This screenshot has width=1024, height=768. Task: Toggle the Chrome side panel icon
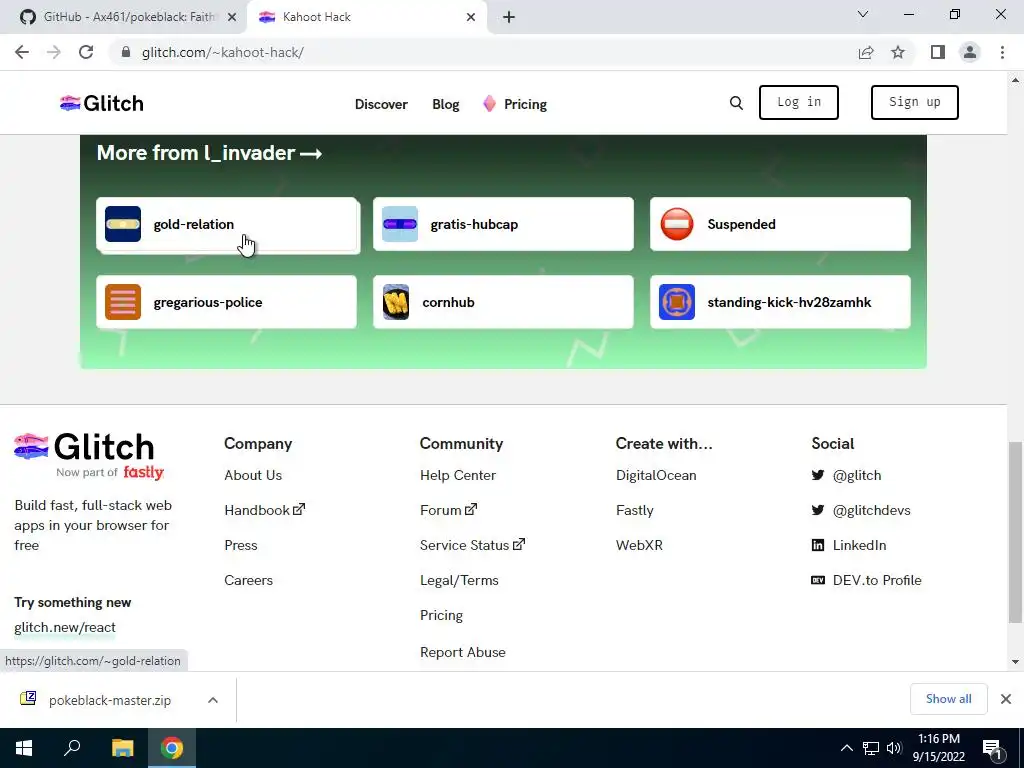[x=938, y=52]
